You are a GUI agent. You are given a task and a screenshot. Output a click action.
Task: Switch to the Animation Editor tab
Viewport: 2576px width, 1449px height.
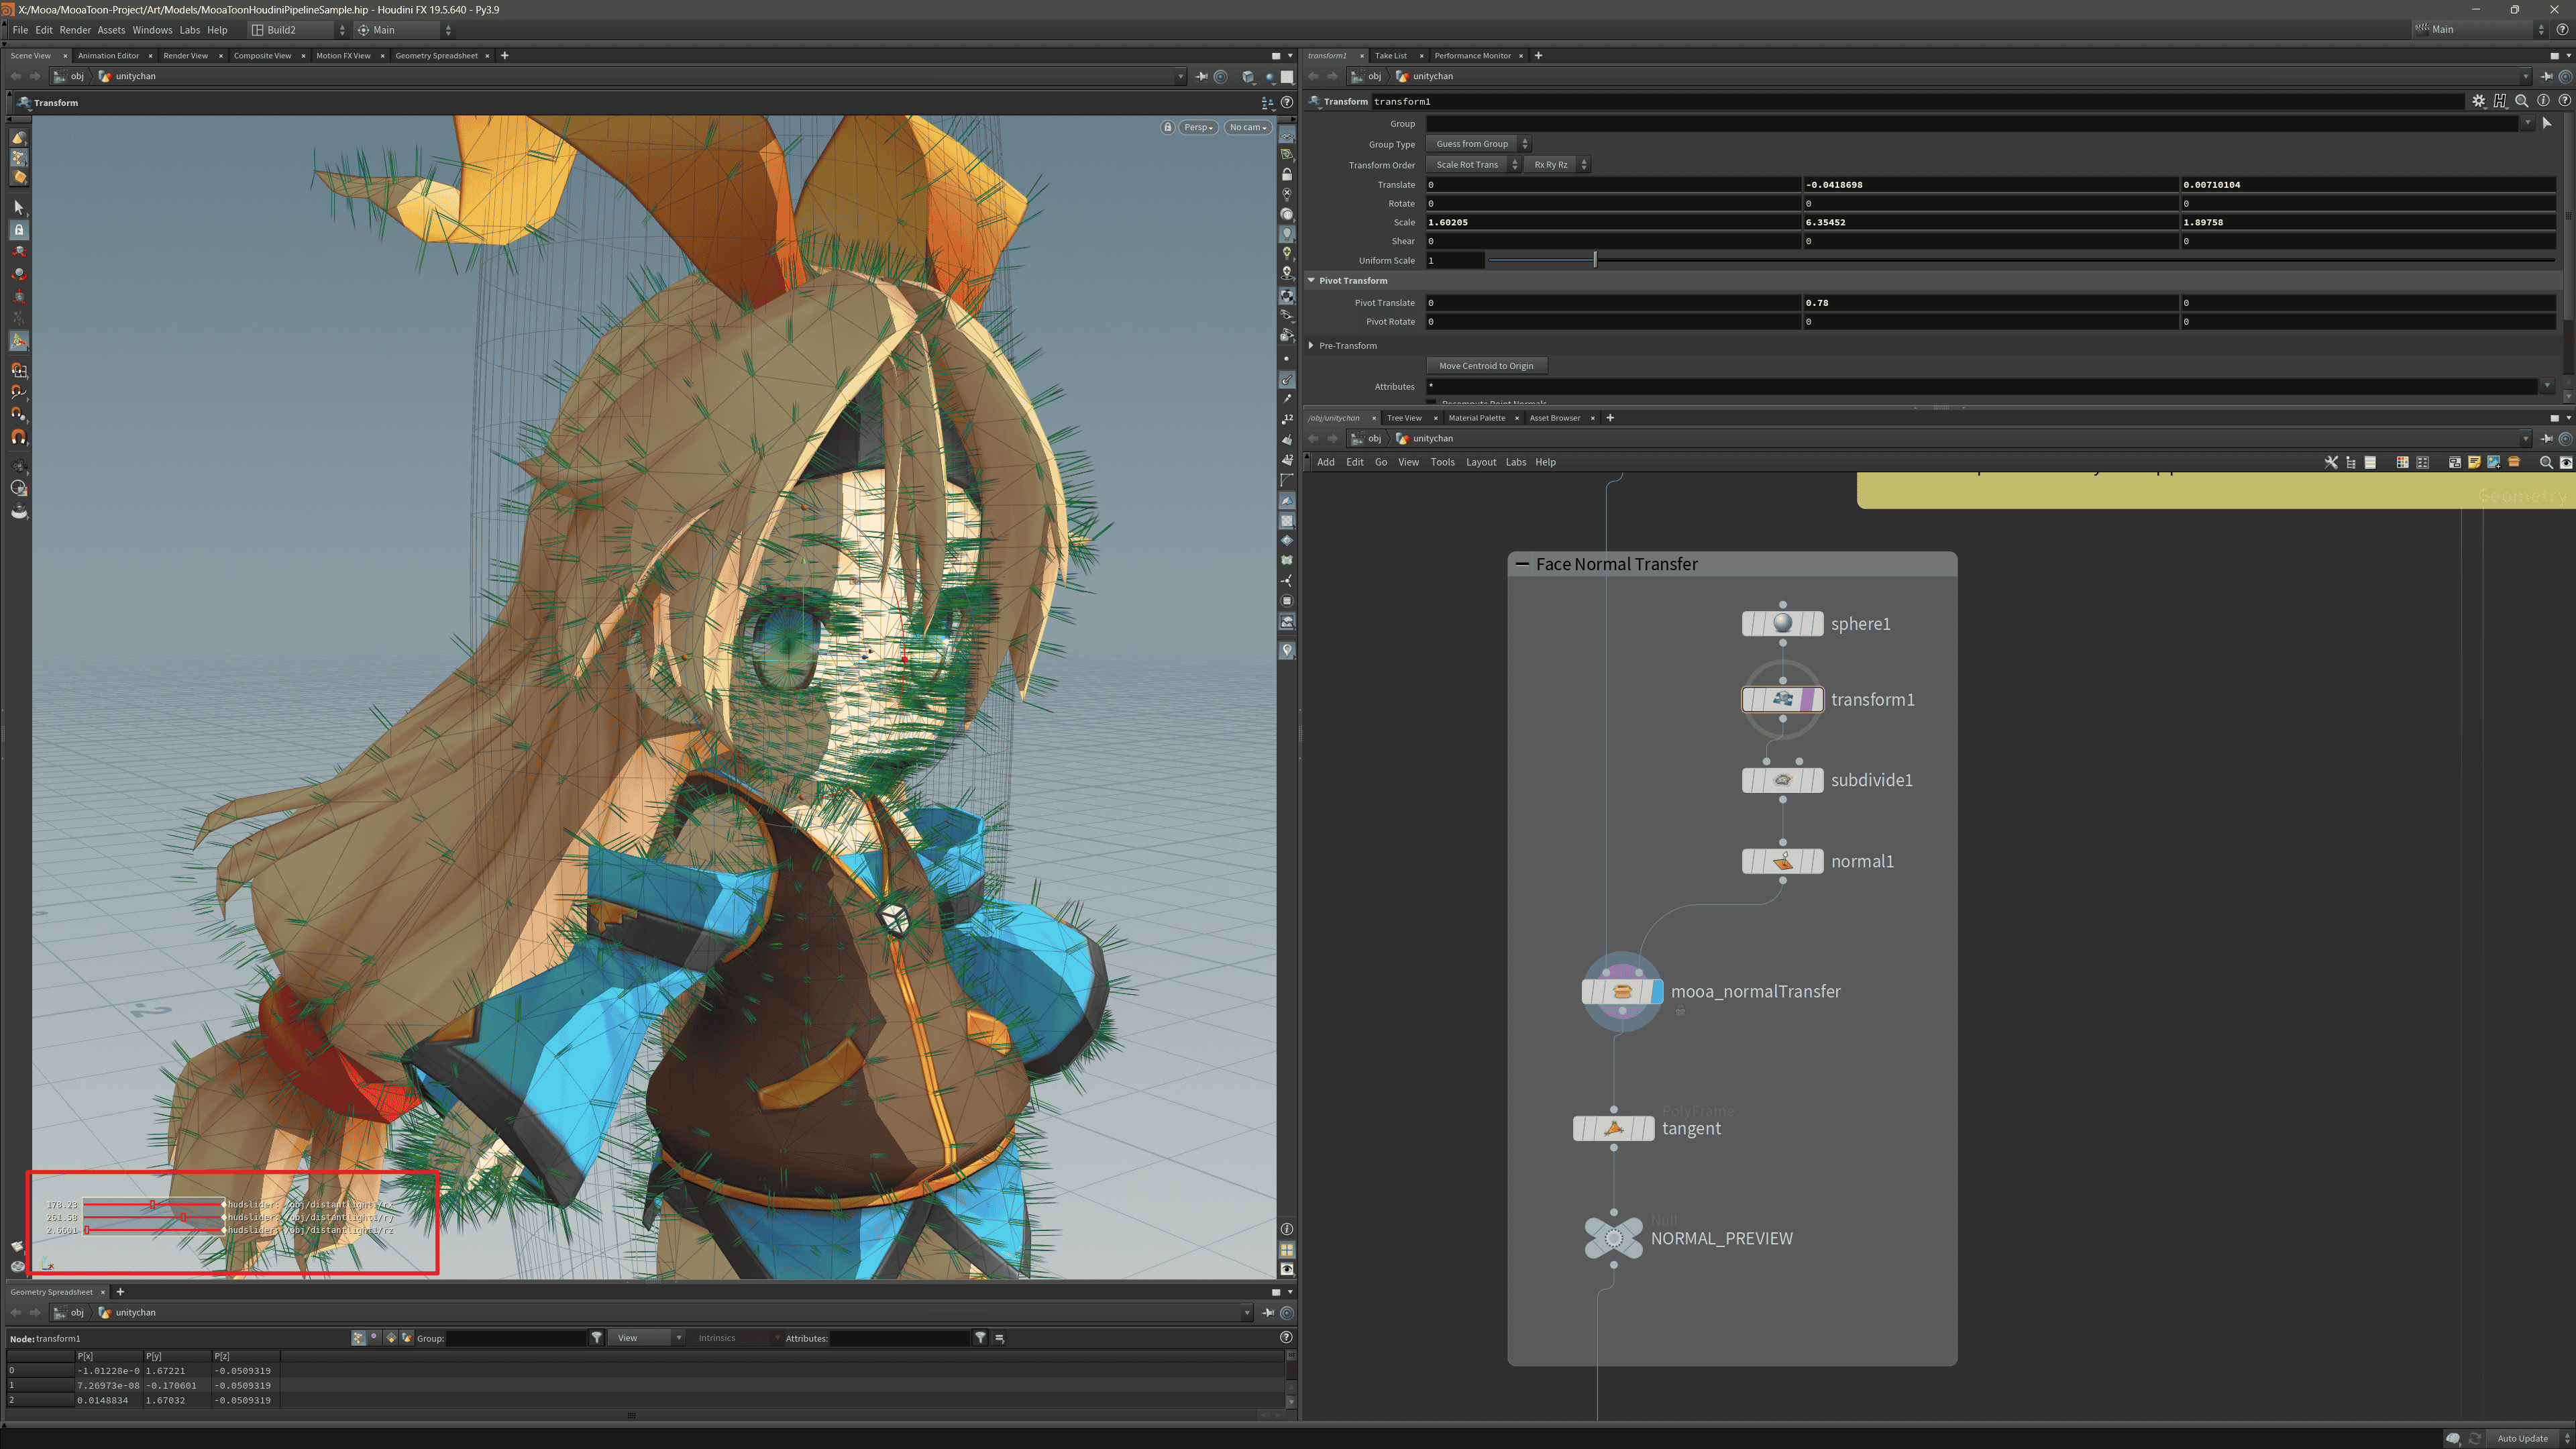click(x=108, y=56)
